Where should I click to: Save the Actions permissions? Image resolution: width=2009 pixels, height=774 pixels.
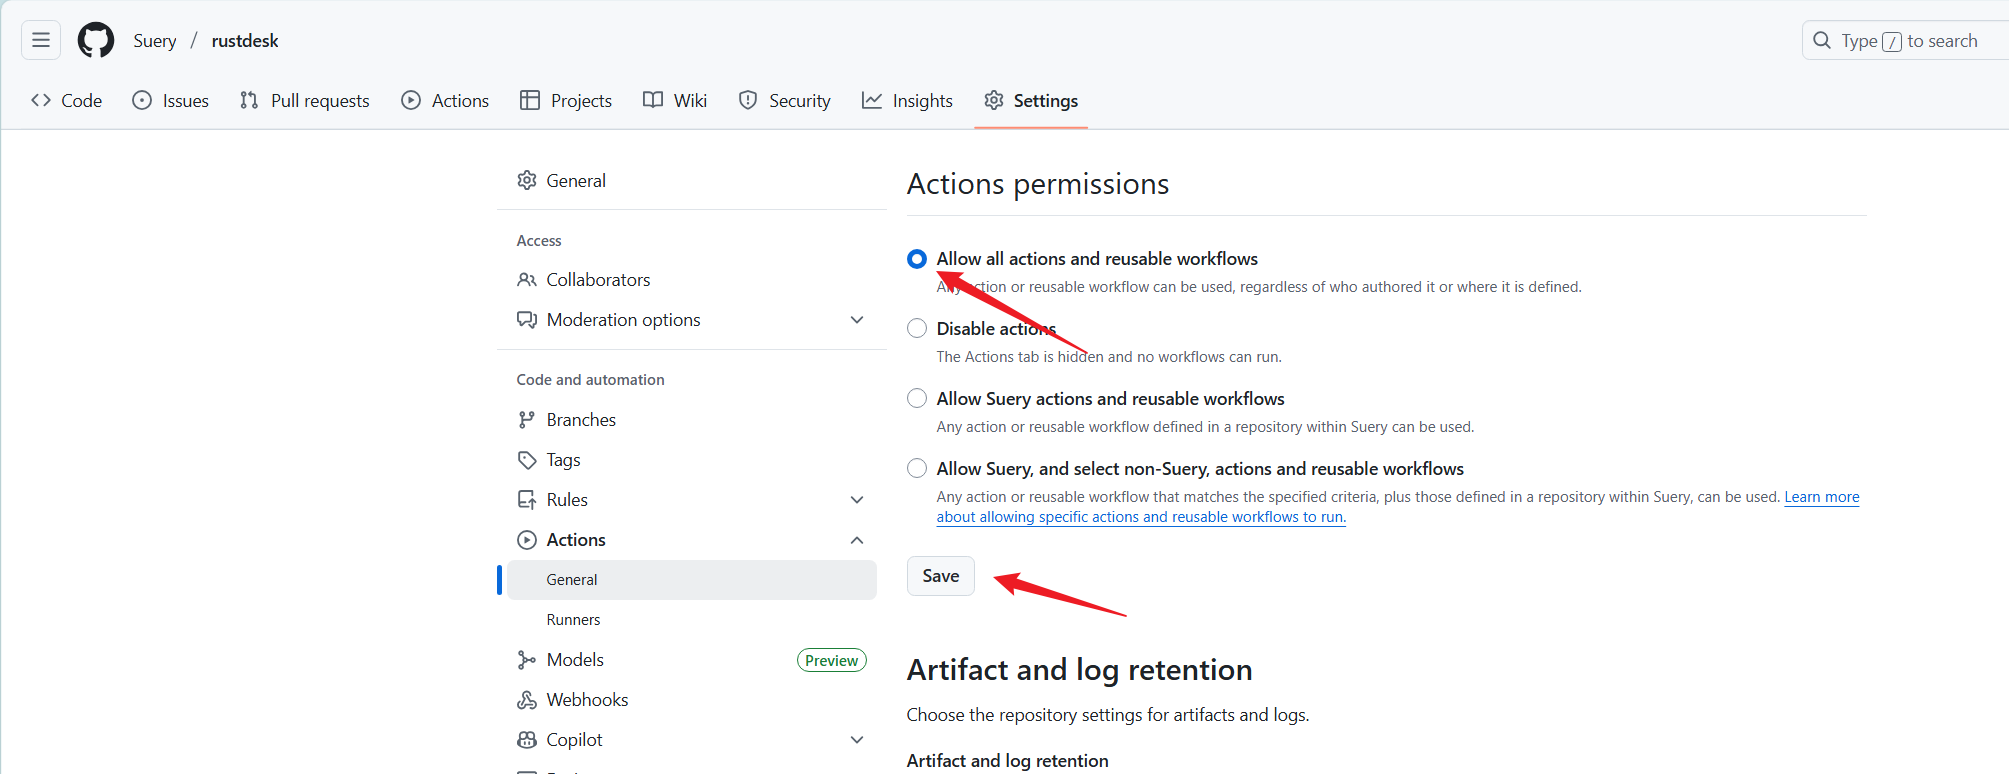[x=941, y=576]
